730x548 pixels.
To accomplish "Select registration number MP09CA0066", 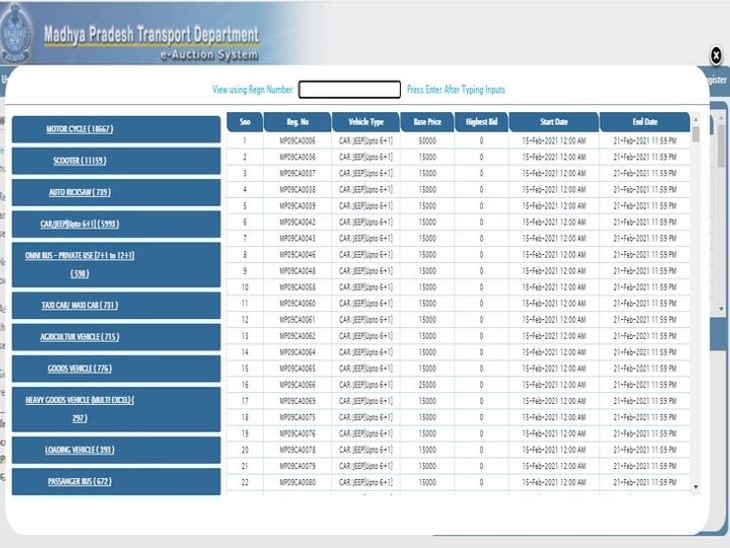I will (297, 385).
